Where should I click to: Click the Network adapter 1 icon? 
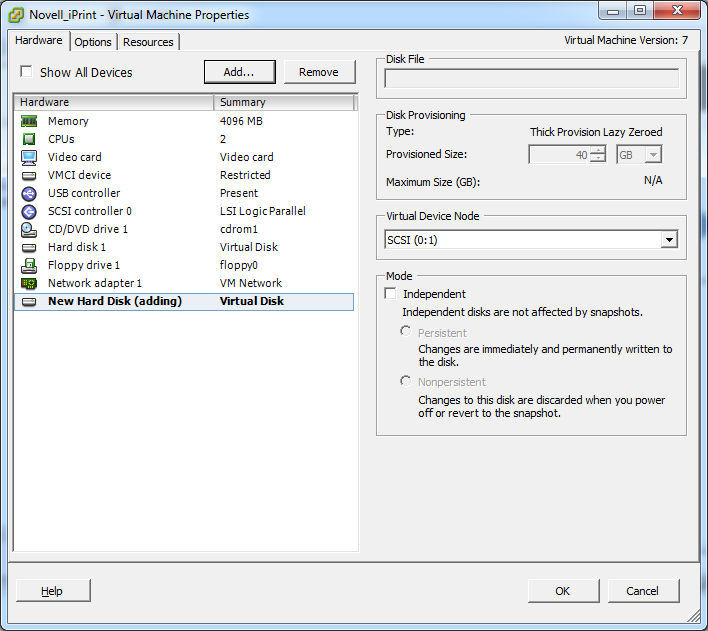tap(29, 283)
